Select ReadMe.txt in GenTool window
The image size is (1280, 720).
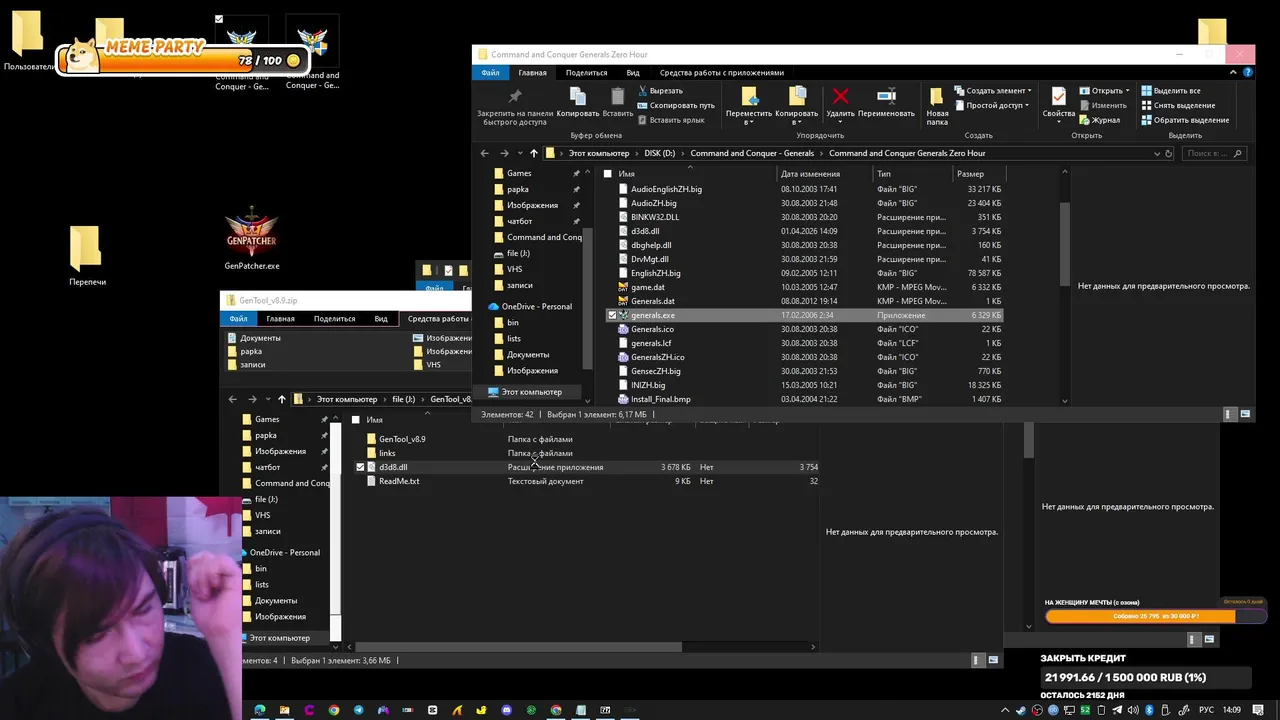coord(398,481)
